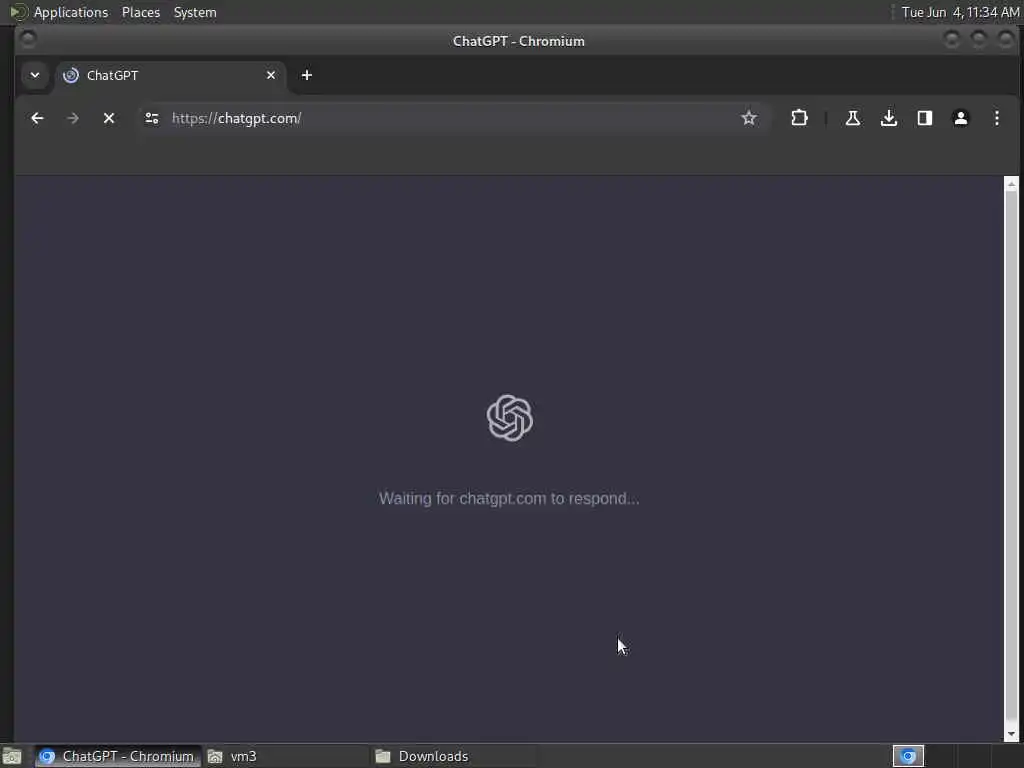Image resolution: width=1024 pixels, height=768 pixels.
Task: Click the 'Waiting for chatgpt.com to respond' text
Action: pos(509,498)
